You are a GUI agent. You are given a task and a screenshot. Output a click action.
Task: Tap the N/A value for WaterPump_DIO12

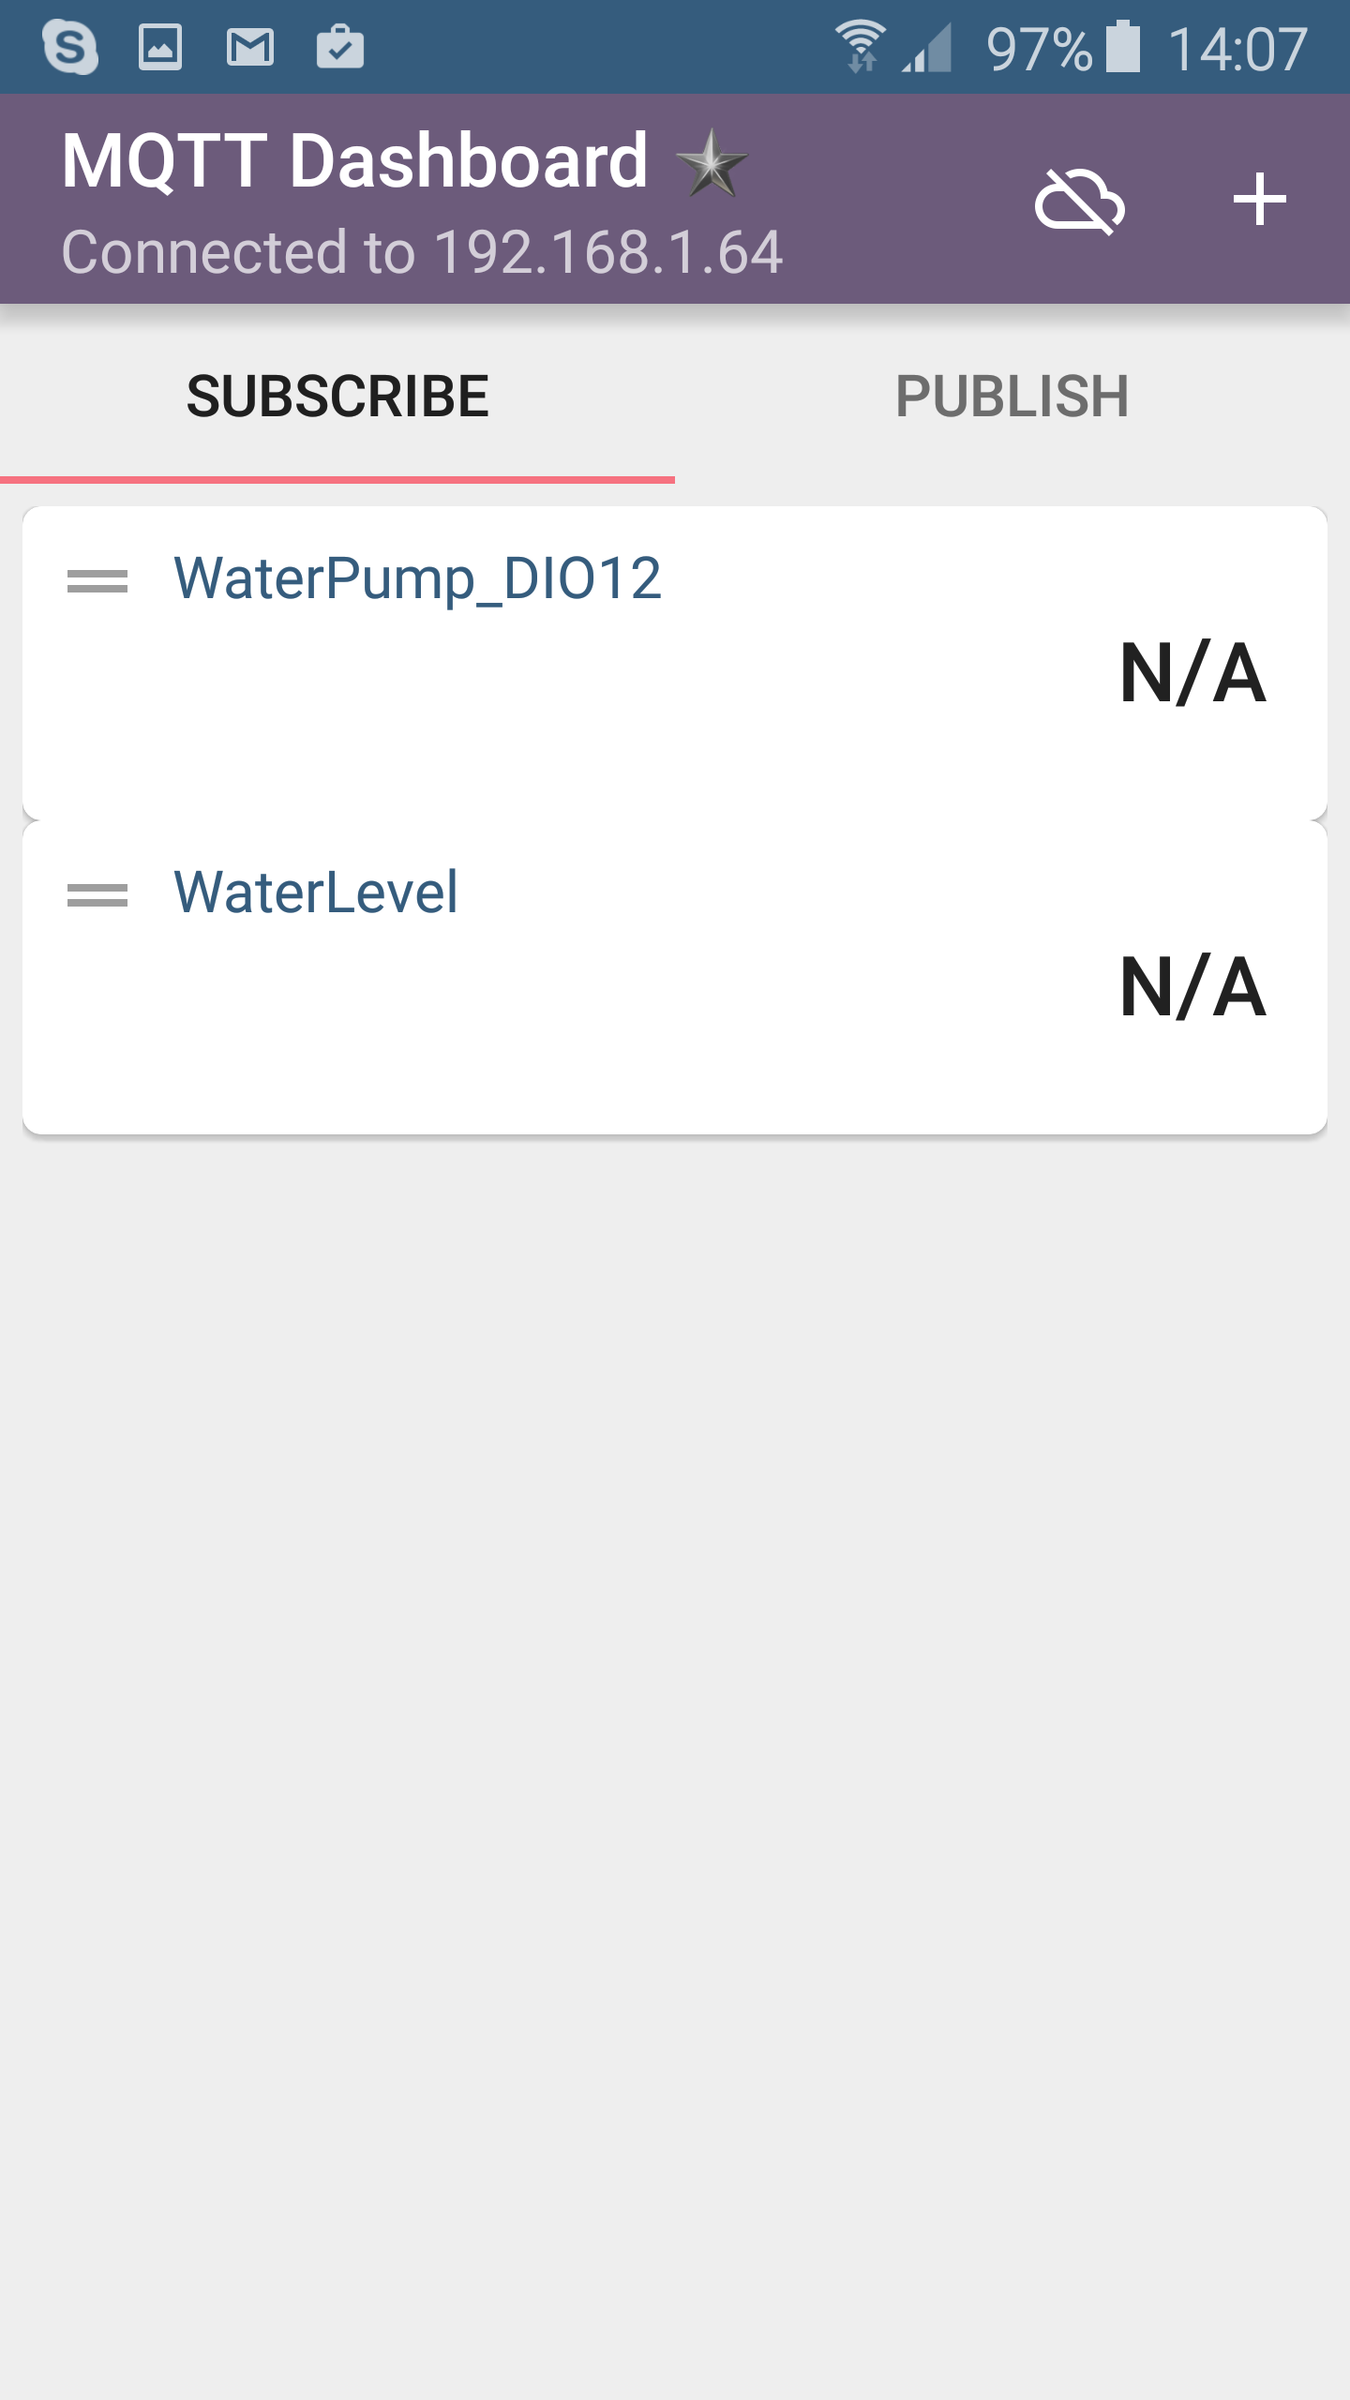pos(1192,673)
